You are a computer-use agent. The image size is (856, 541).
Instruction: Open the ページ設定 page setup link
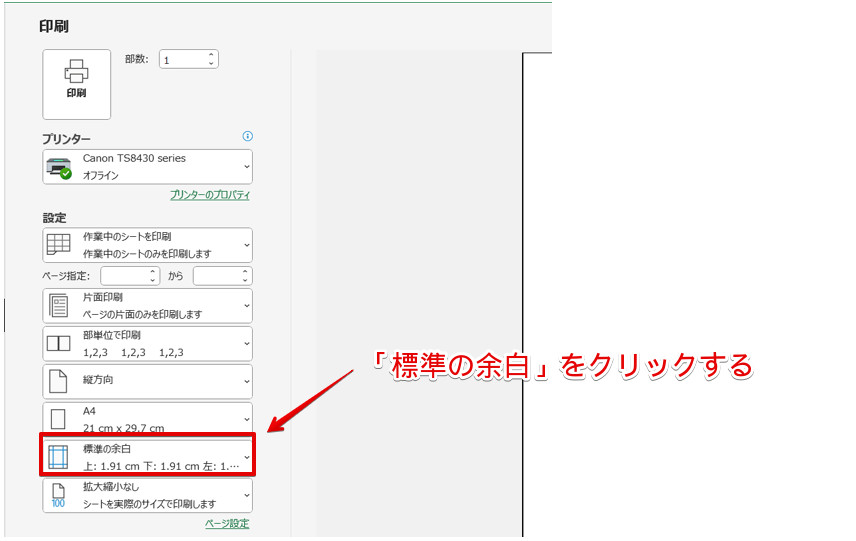click(227, 524)
